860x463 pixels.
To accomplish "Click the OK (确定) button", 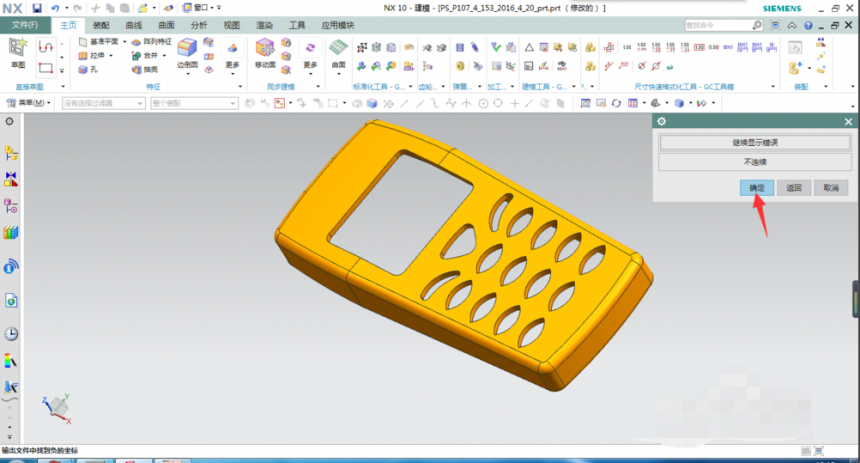I will (757, 188).
